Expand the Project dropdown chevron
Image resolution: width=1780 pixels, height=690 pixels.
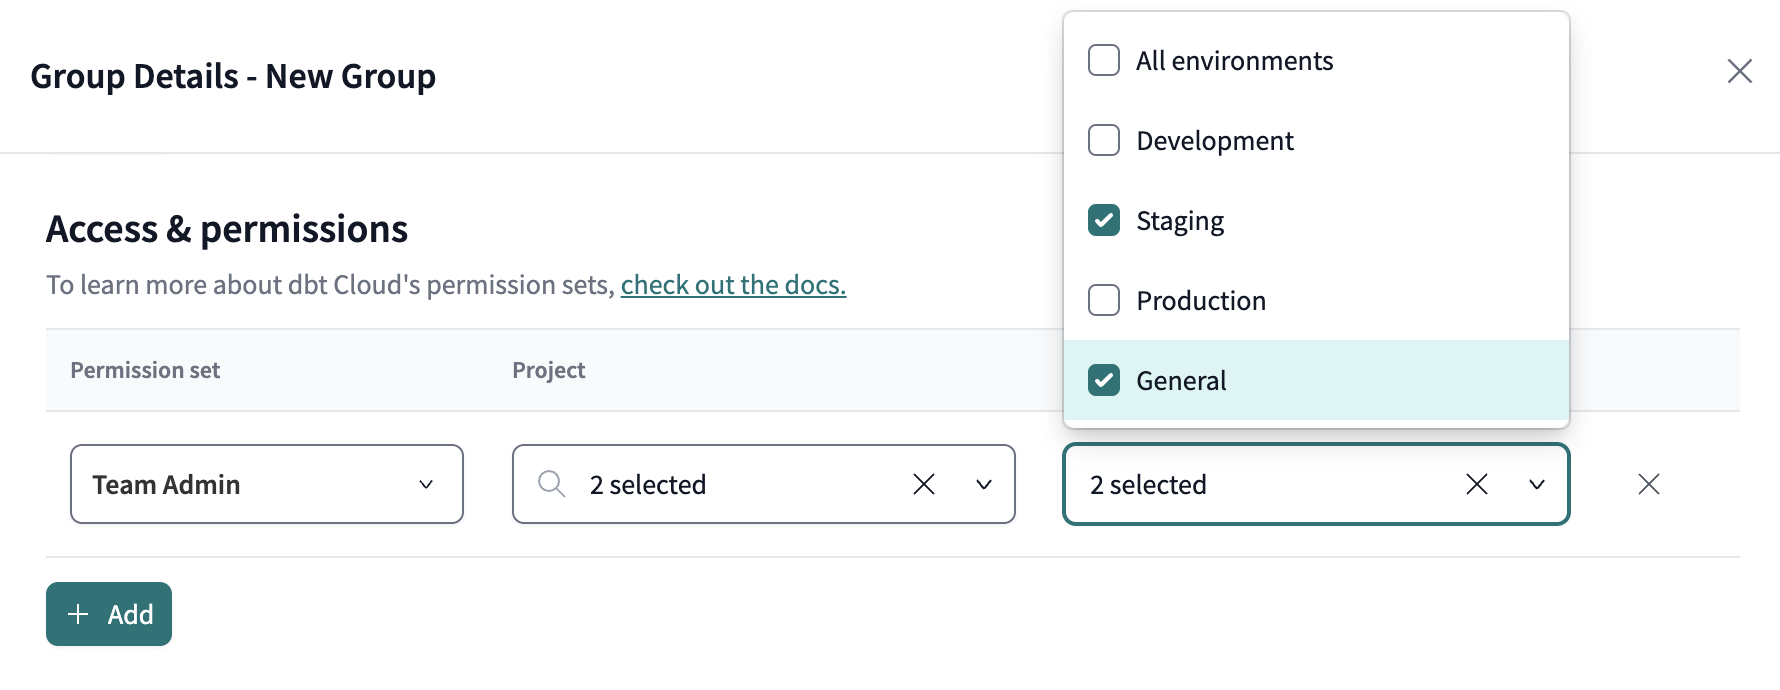tap(984, 485)
